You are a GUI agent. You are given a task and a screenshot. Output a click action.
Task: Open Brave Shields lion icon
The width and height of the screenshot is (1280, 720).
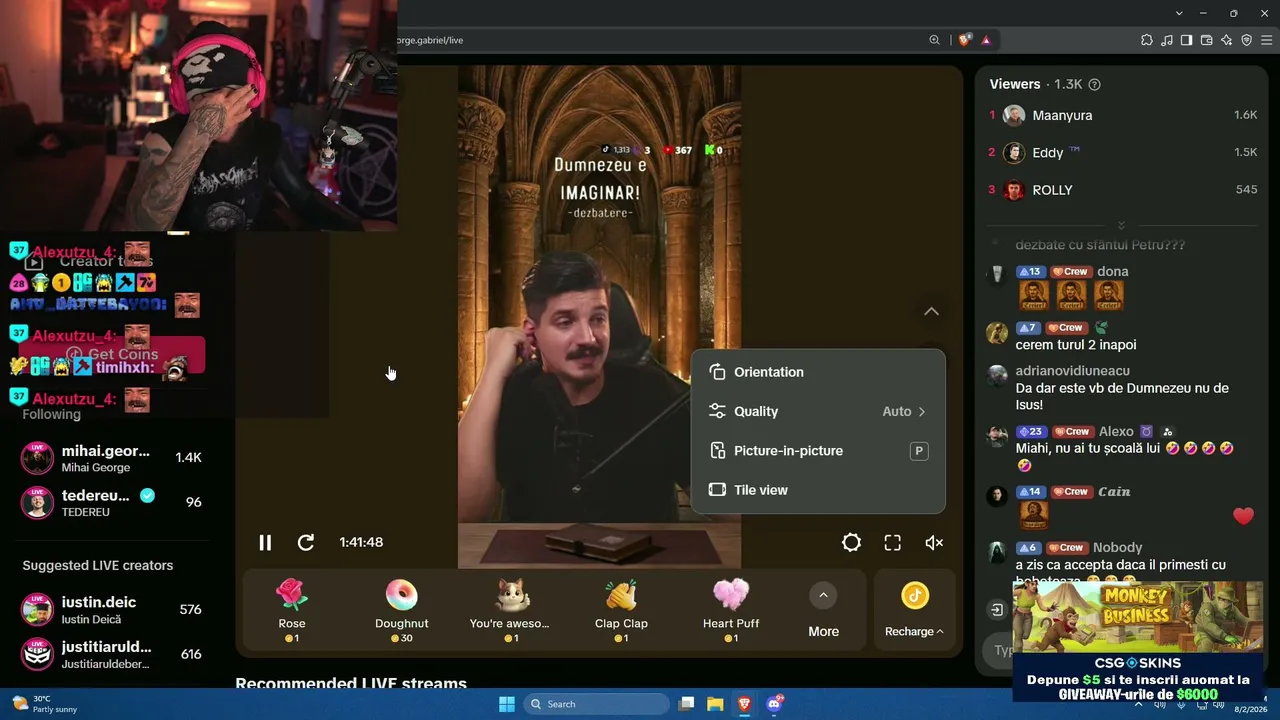coord(964,40)
